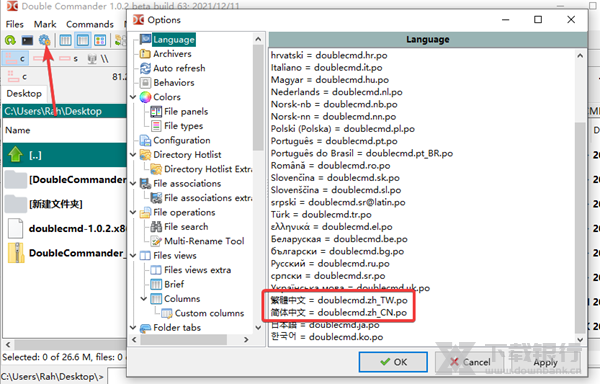Click the Cancel button
This screenshot has width=600, height=384.
pos(470,362)
